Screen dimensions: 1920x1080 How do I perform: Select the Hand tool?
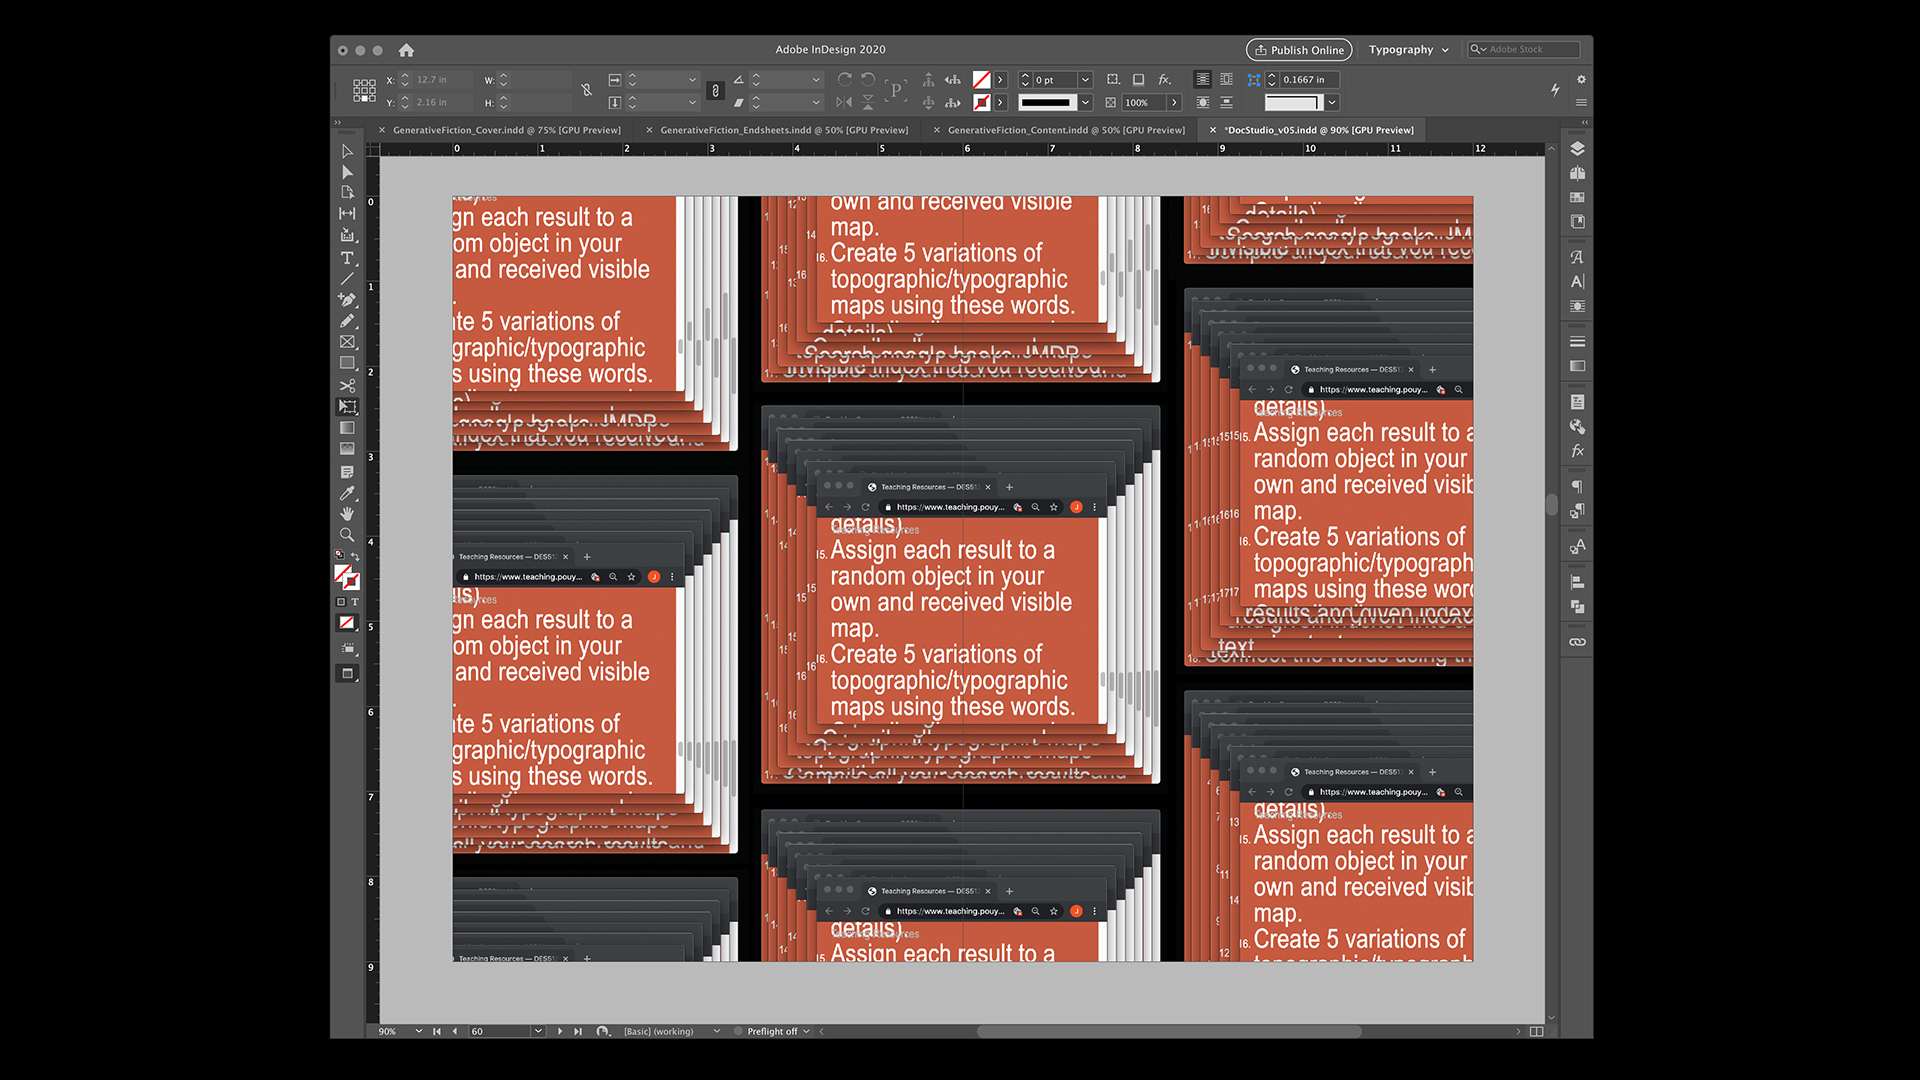tap(347, 514)
